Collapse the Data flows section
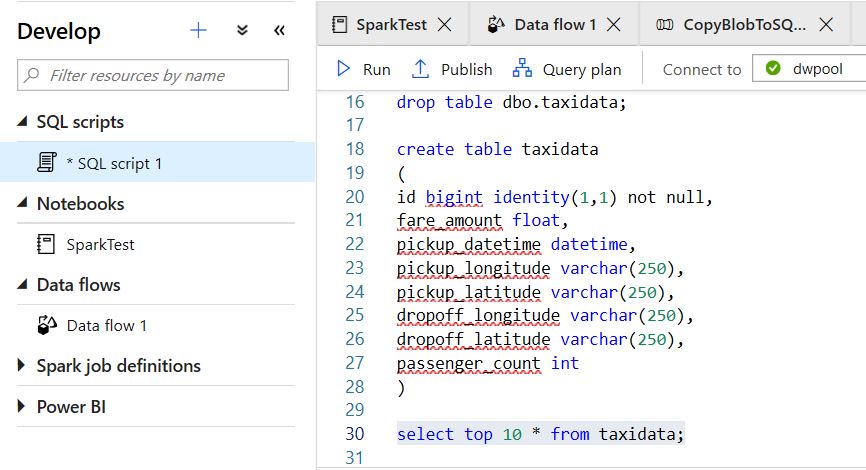The height and width of the screenshot is (470, 866). pyautogui.click(x=22, y=284)
